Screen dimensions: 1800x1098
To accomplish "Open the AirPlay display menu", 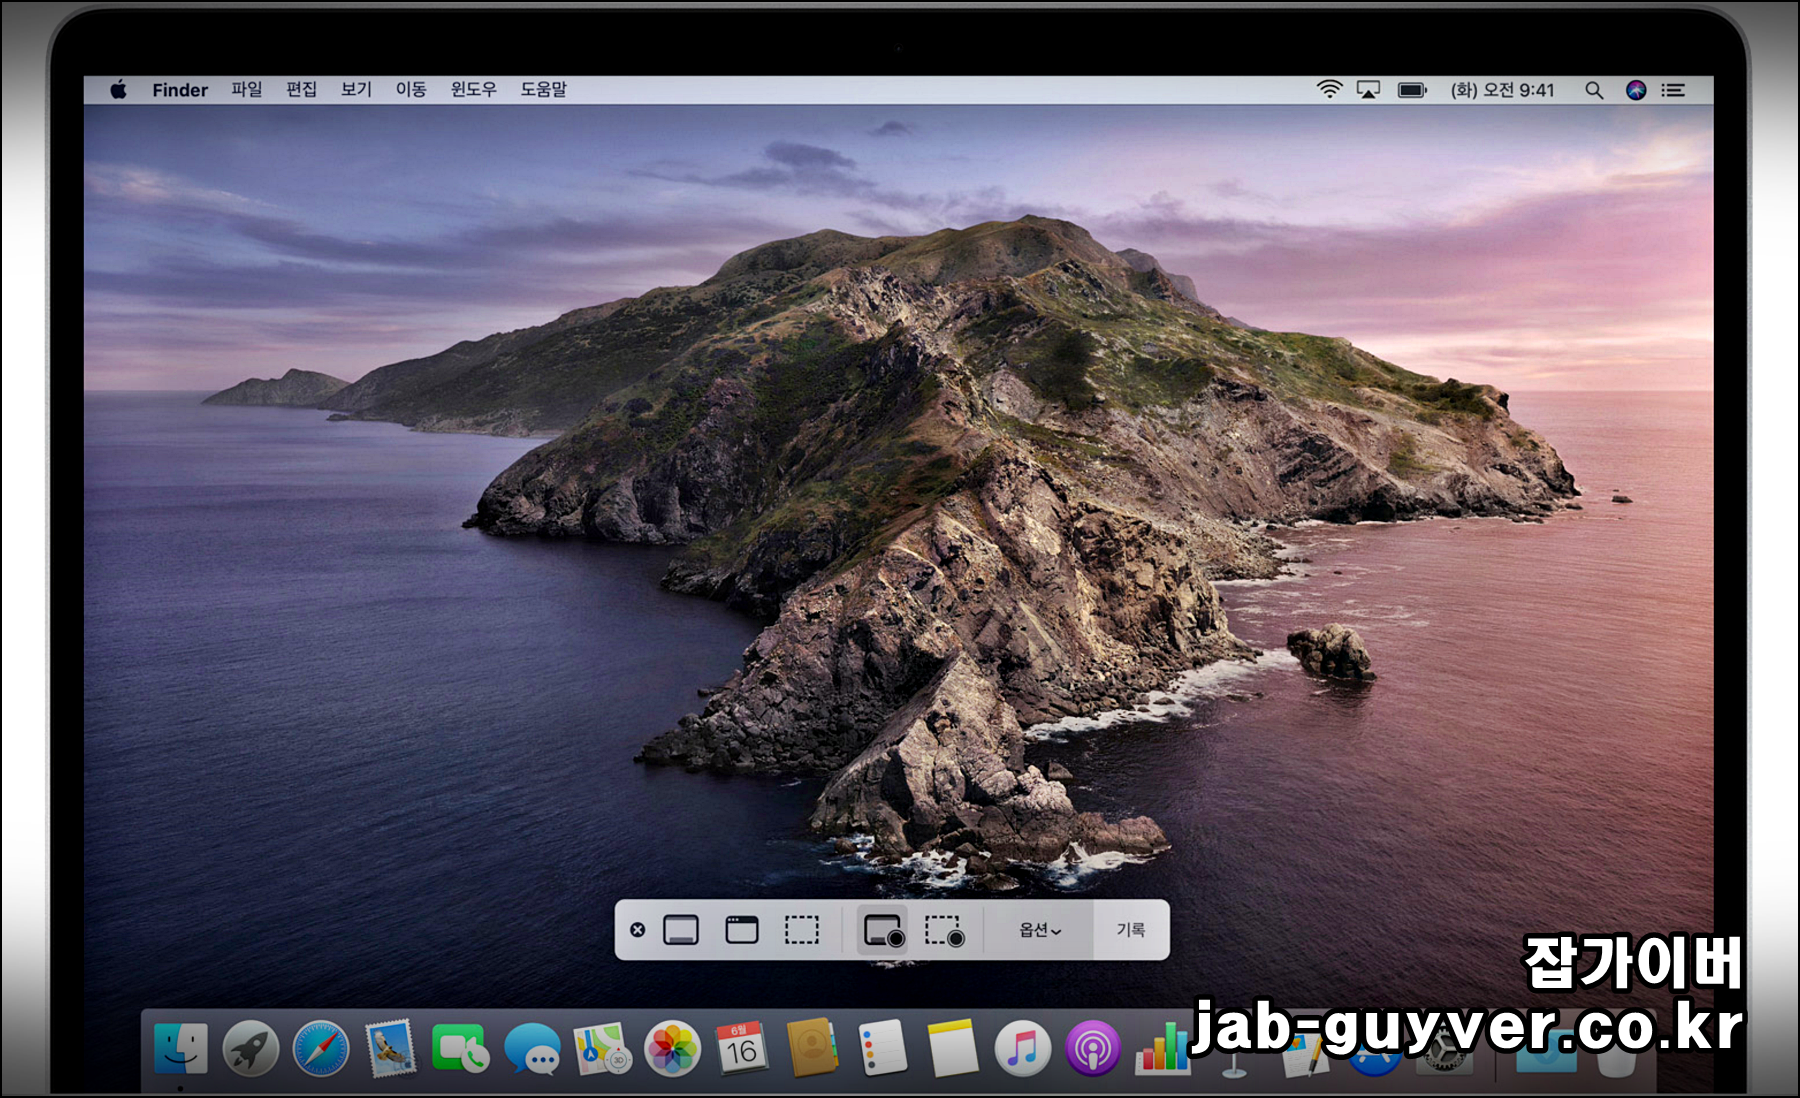I will 1368,90.
